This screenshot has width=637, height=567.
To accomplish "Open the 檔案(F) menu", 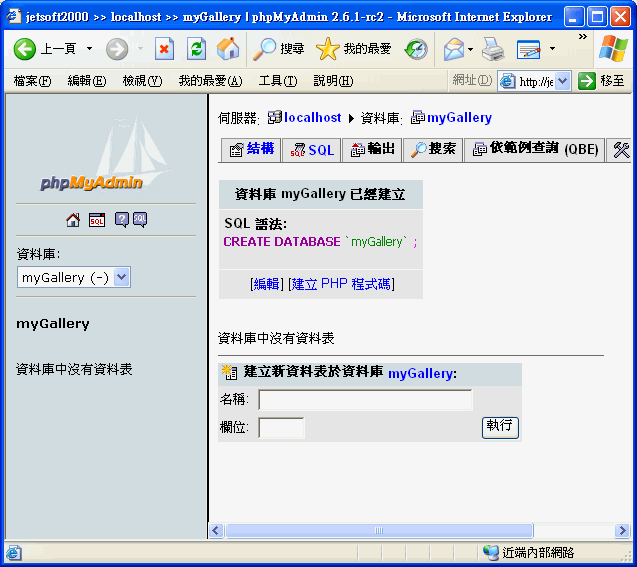I will click(32, 81).
